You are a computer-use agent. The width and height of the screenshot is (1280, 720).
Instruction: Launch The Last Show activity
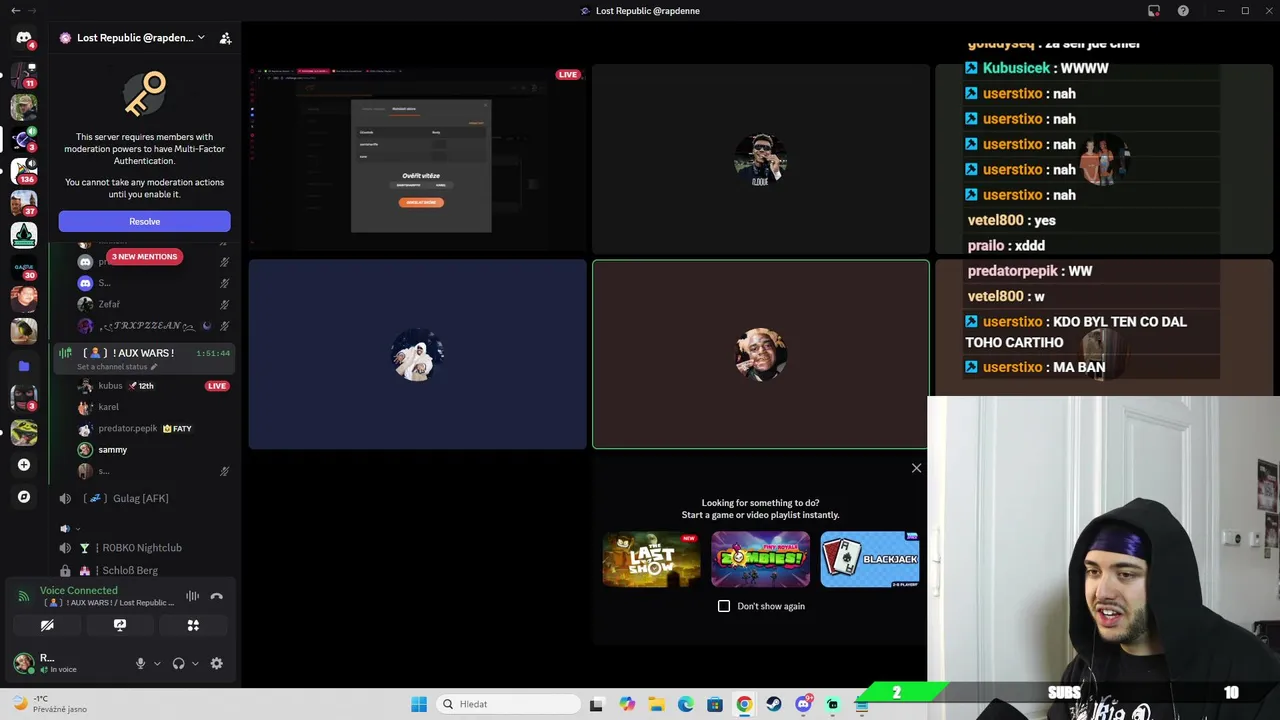click(x=651, y=559)
